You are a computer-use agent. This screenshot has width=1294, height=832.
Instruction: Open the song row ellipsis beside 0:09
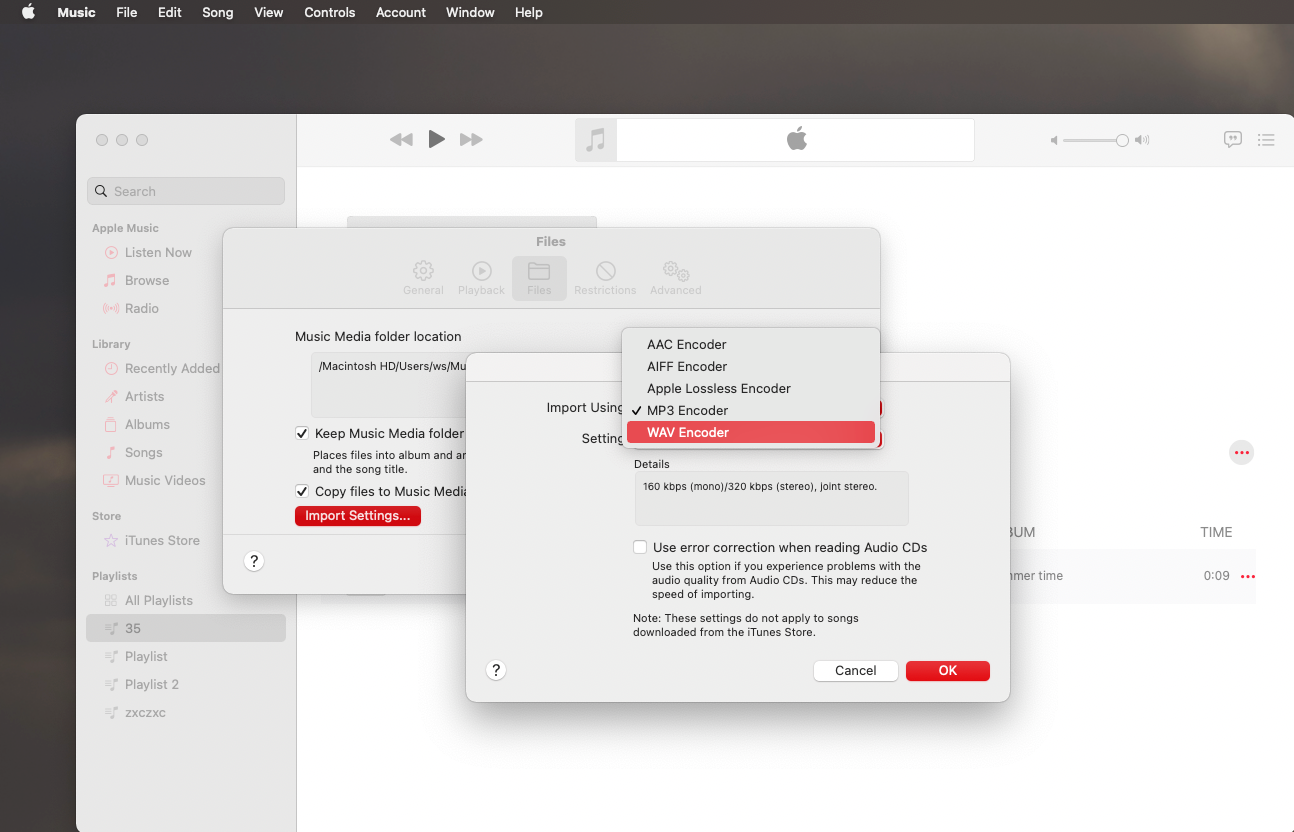pos(1248,577)
